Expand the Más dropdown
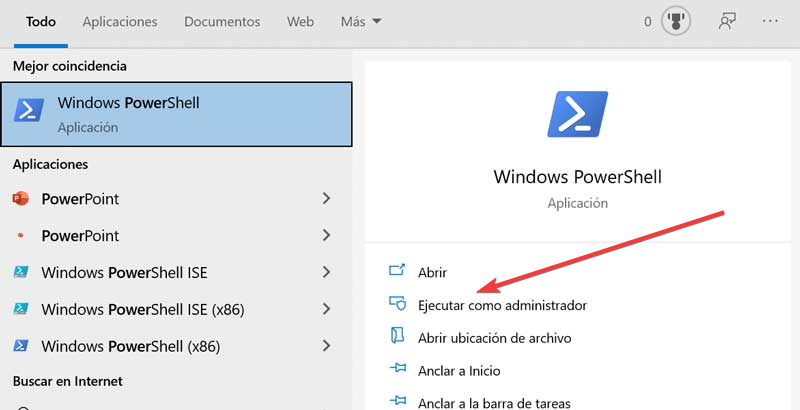800x410 pixels. (361, 22)
